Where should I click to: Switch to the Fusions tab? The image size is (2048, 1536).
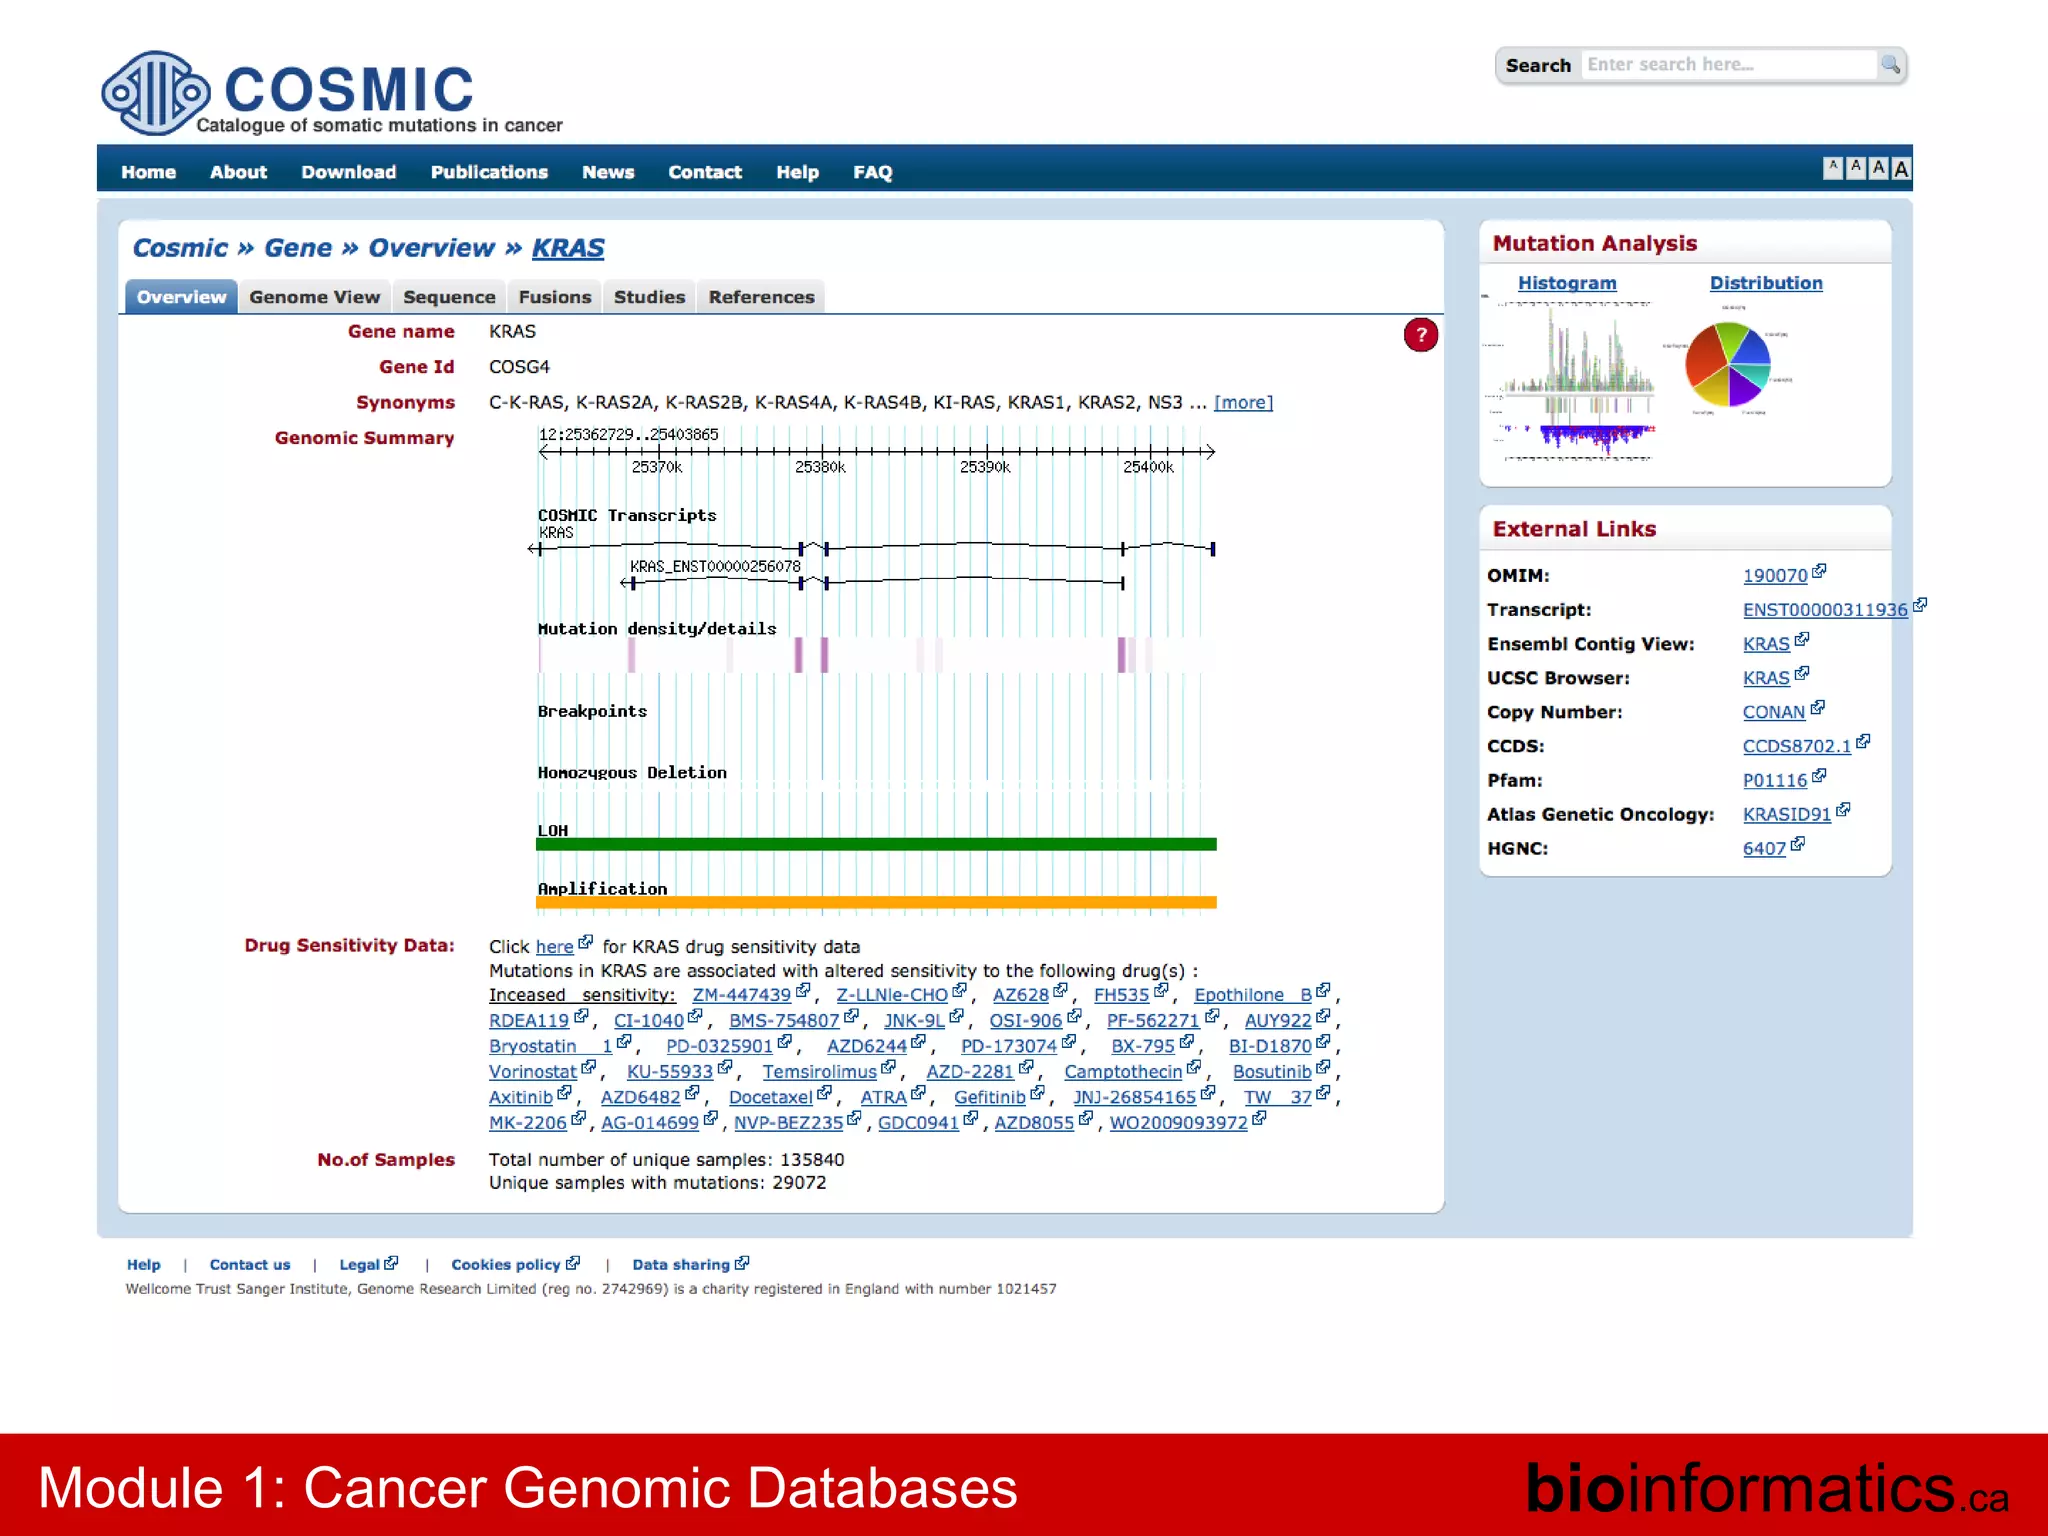[x=555, y=297]
